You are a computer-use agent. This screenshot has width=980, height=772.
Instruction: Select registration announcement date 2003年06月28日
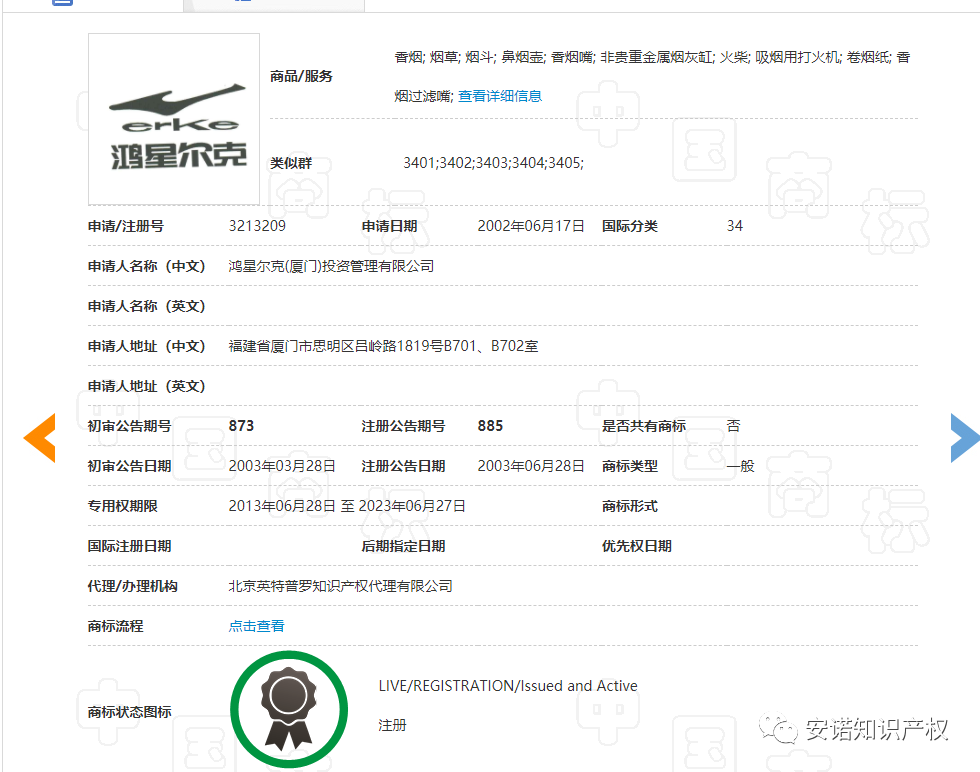click(x=531, y=466)
